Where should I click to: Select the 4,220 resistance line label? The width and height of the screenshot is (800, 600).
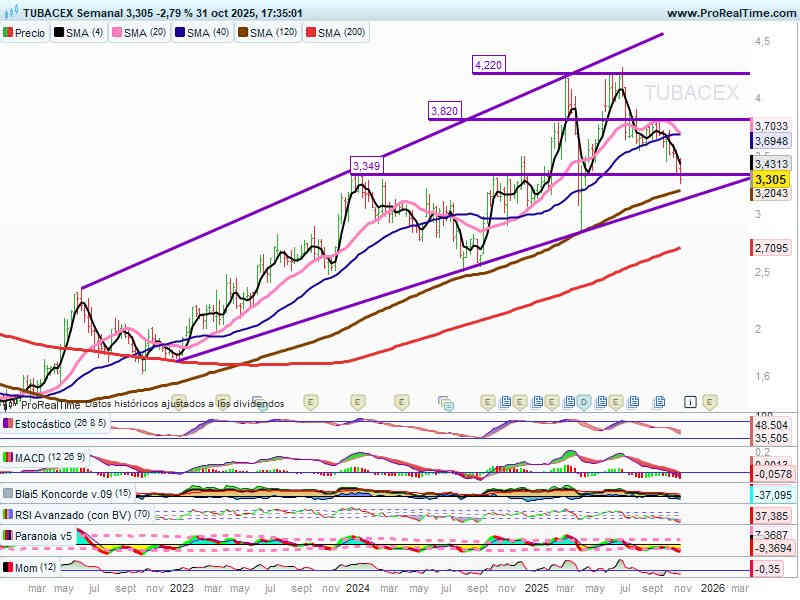point(488,65)
